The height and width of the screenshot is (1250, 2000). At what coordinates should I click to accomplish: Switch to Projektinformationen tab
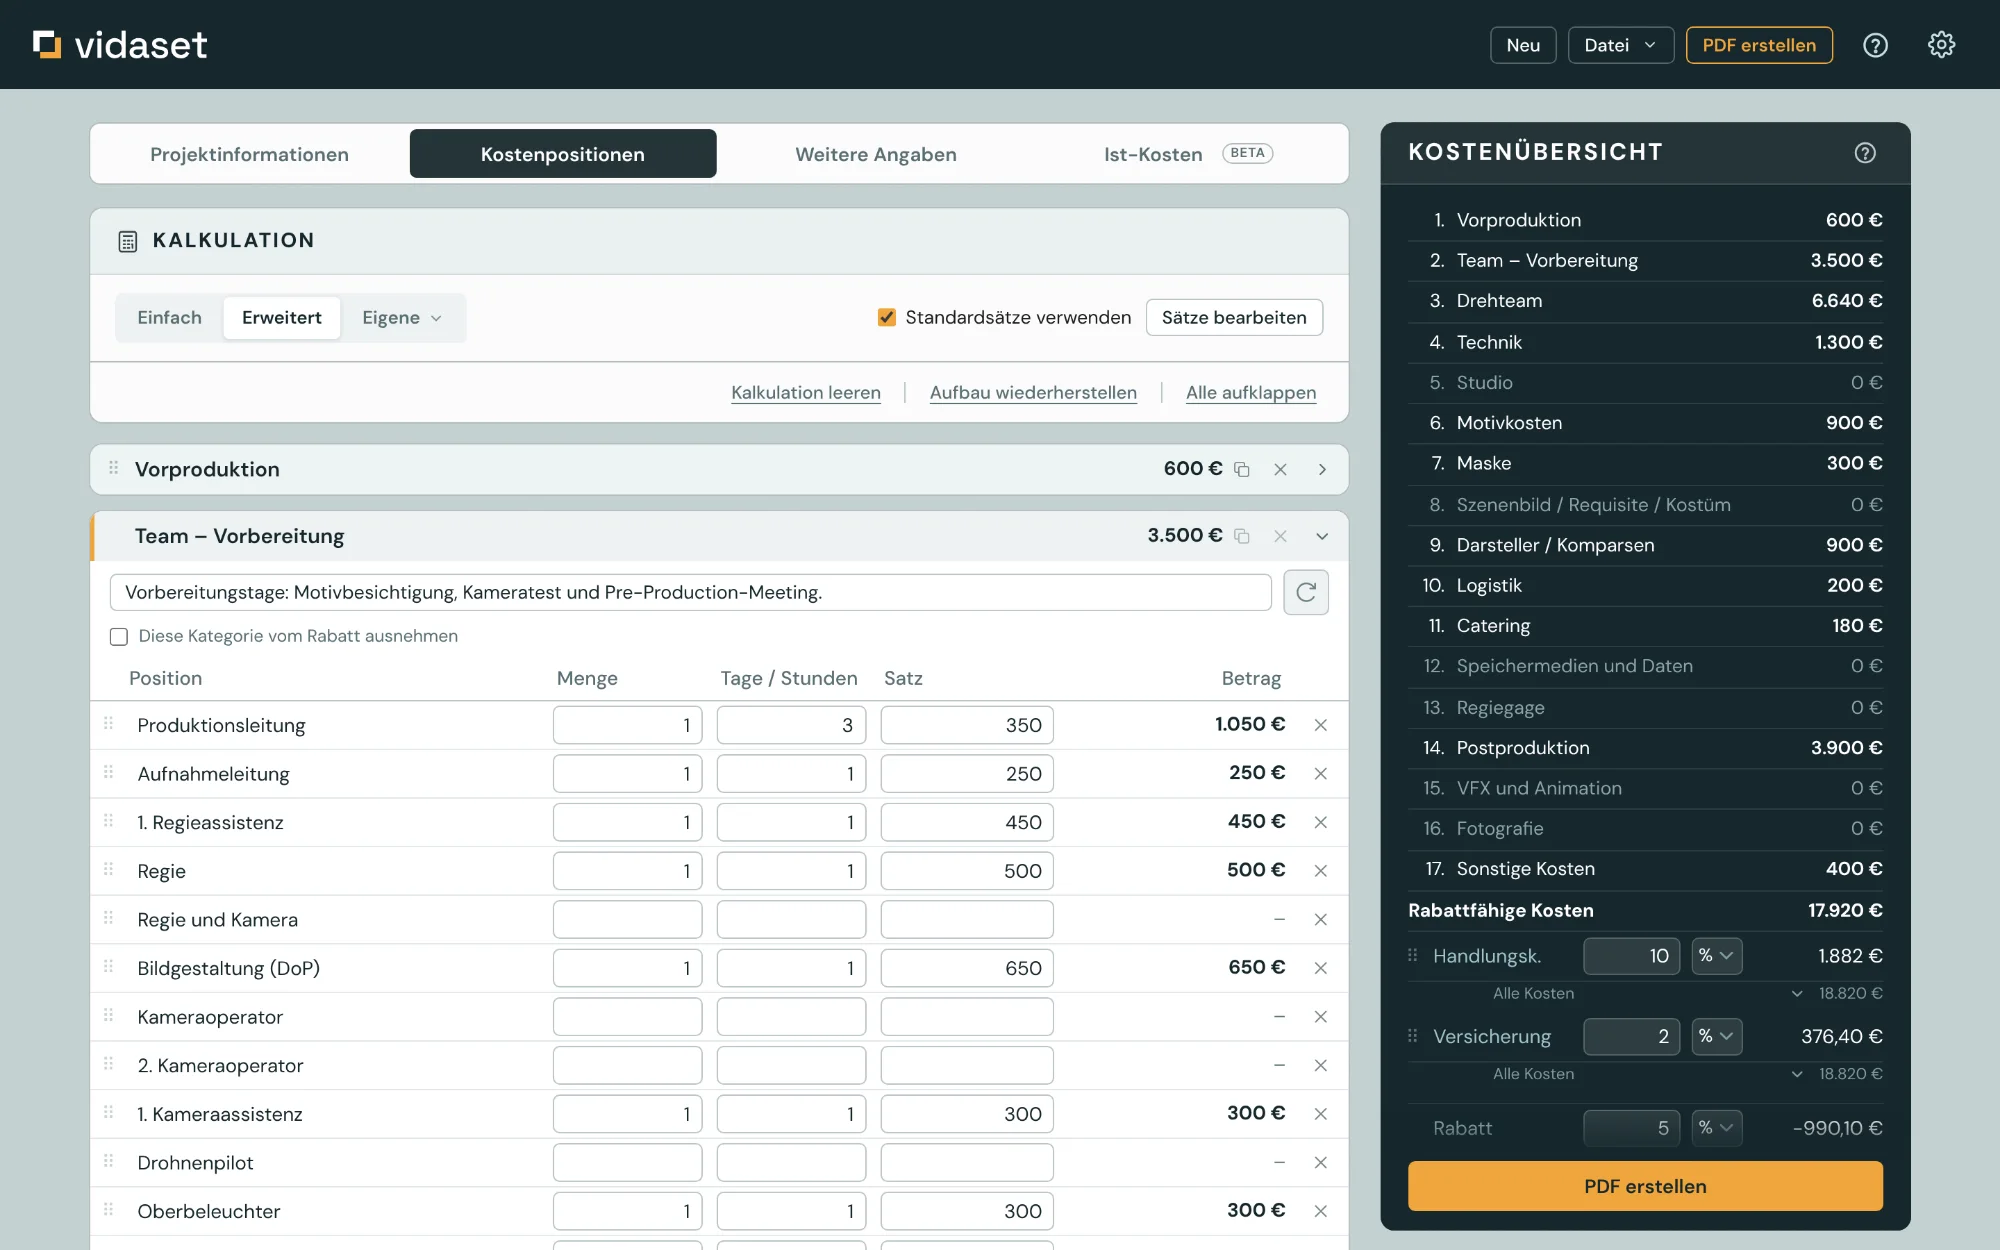250,154
